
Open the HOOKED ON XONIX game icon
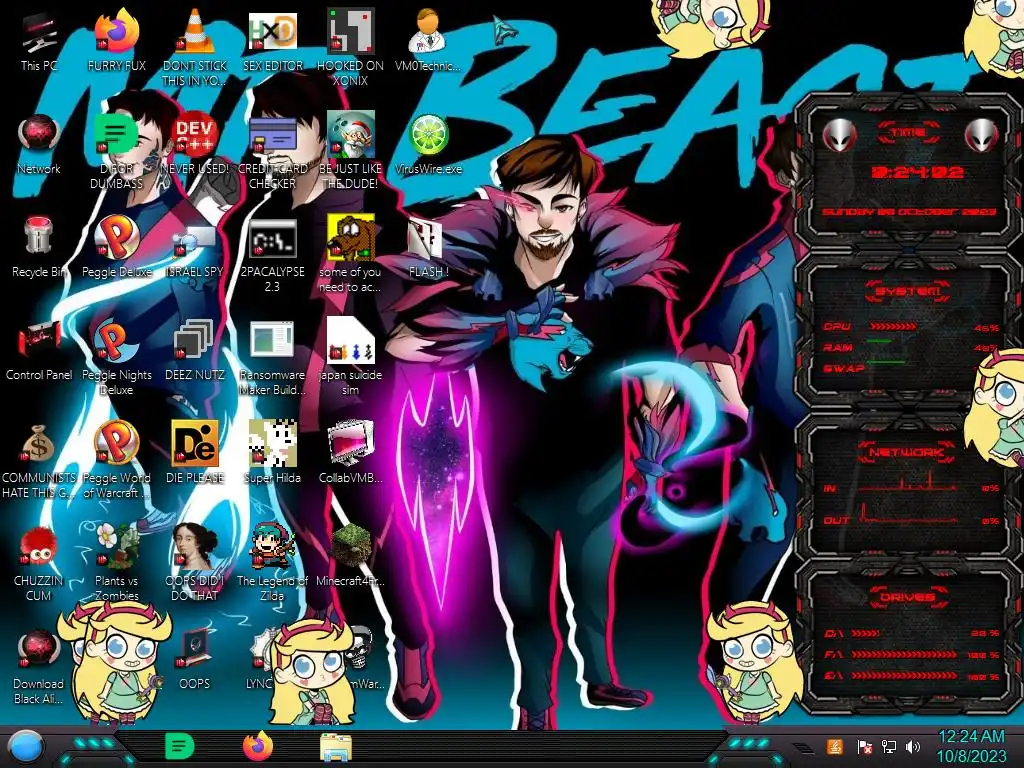tap(350, 47)
